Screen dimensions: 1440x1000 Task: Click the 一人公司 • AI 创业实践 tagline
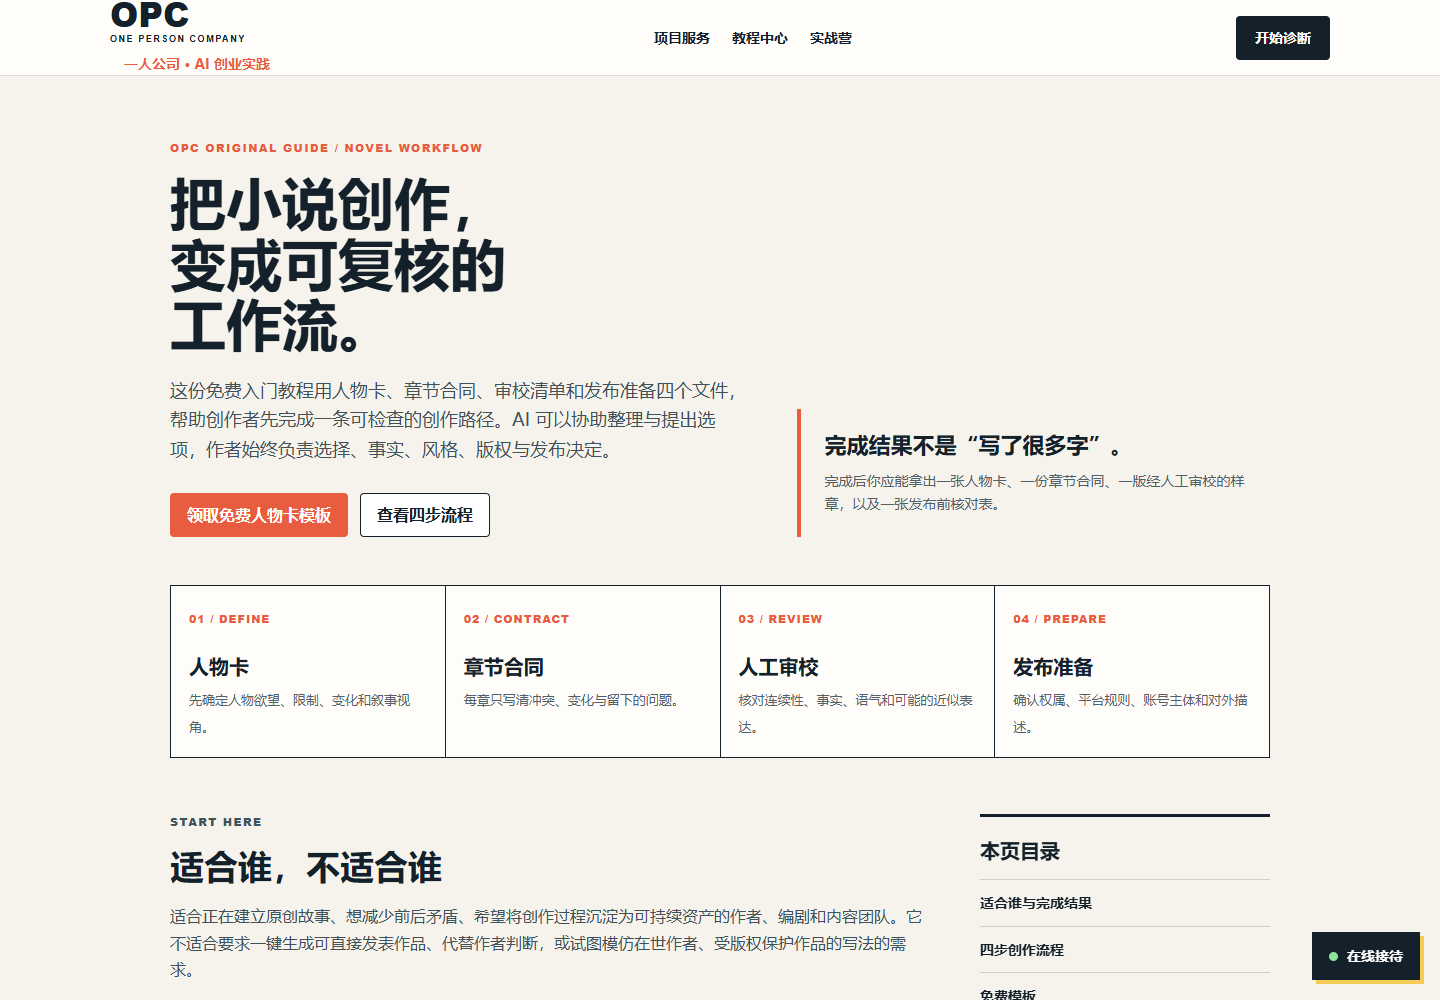pyautogui.click(x=197, y=64)
